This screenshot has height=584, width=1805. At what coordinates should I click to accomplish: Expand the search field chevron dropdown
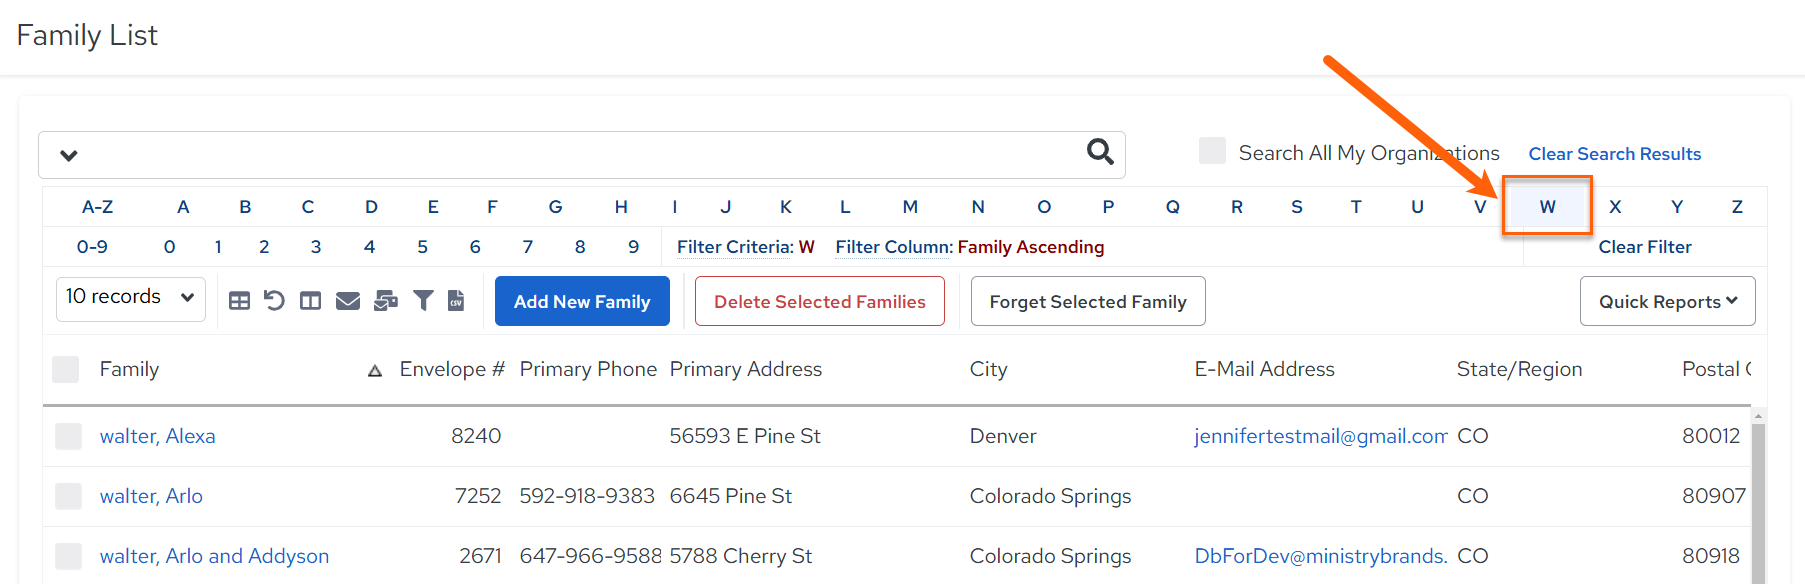click(69, 155)
